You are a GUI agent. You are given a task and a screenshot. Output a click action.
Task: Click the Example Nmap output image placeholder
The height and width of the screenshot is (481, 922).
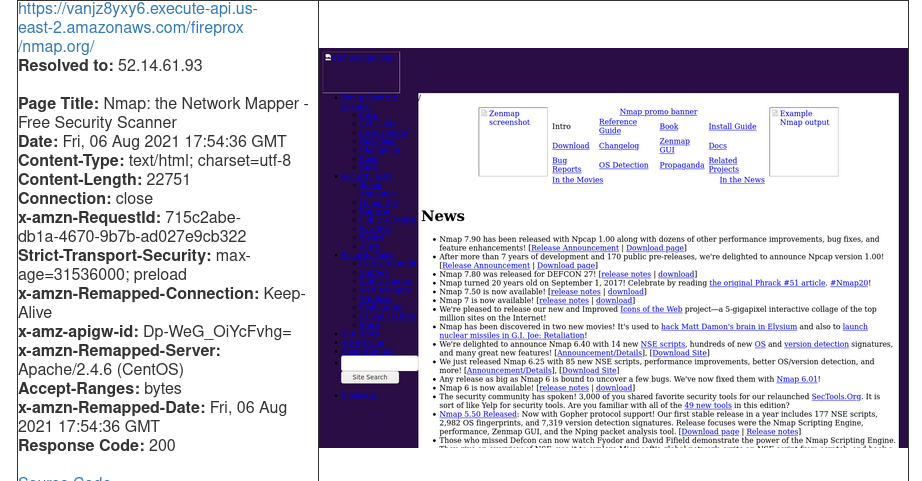pyautogui.click(x=804, y=142)
